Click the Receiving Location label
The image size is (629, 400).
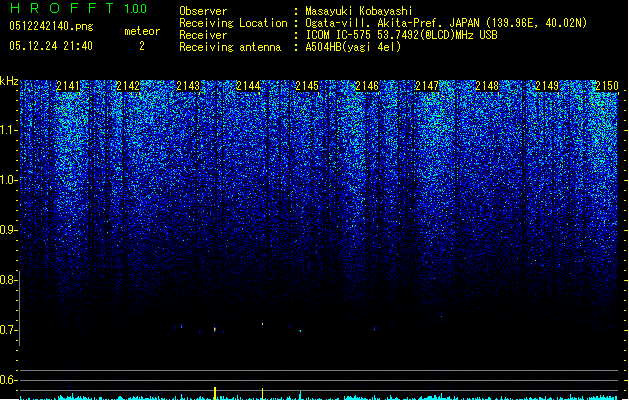tap(233, 23)
